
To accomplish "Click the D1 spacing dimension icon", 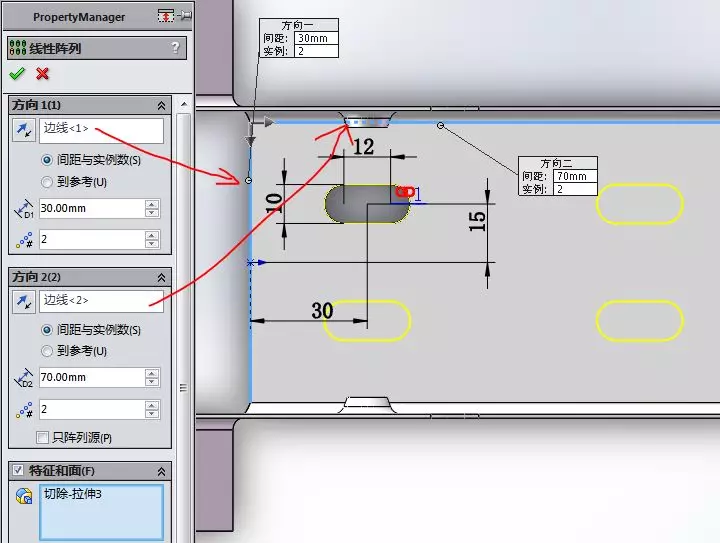I will click(x=23, y=209).
